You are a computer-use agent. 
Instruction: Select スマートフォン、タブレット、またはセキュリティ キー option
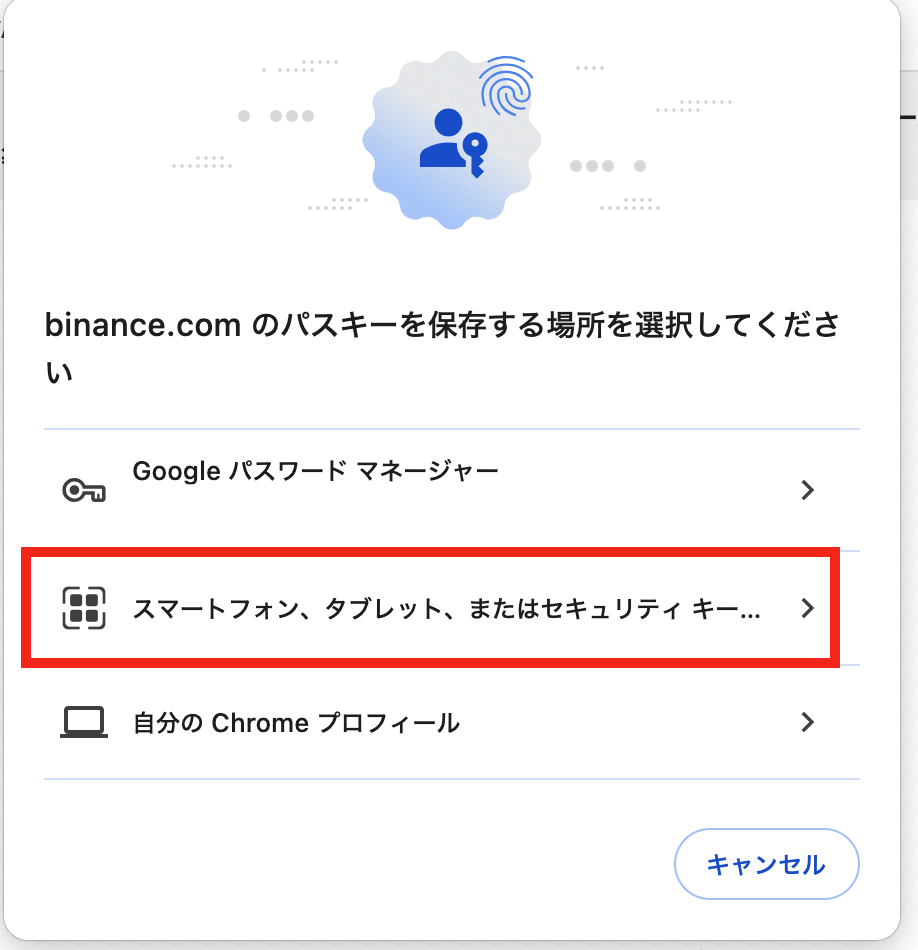click(430, 608)
